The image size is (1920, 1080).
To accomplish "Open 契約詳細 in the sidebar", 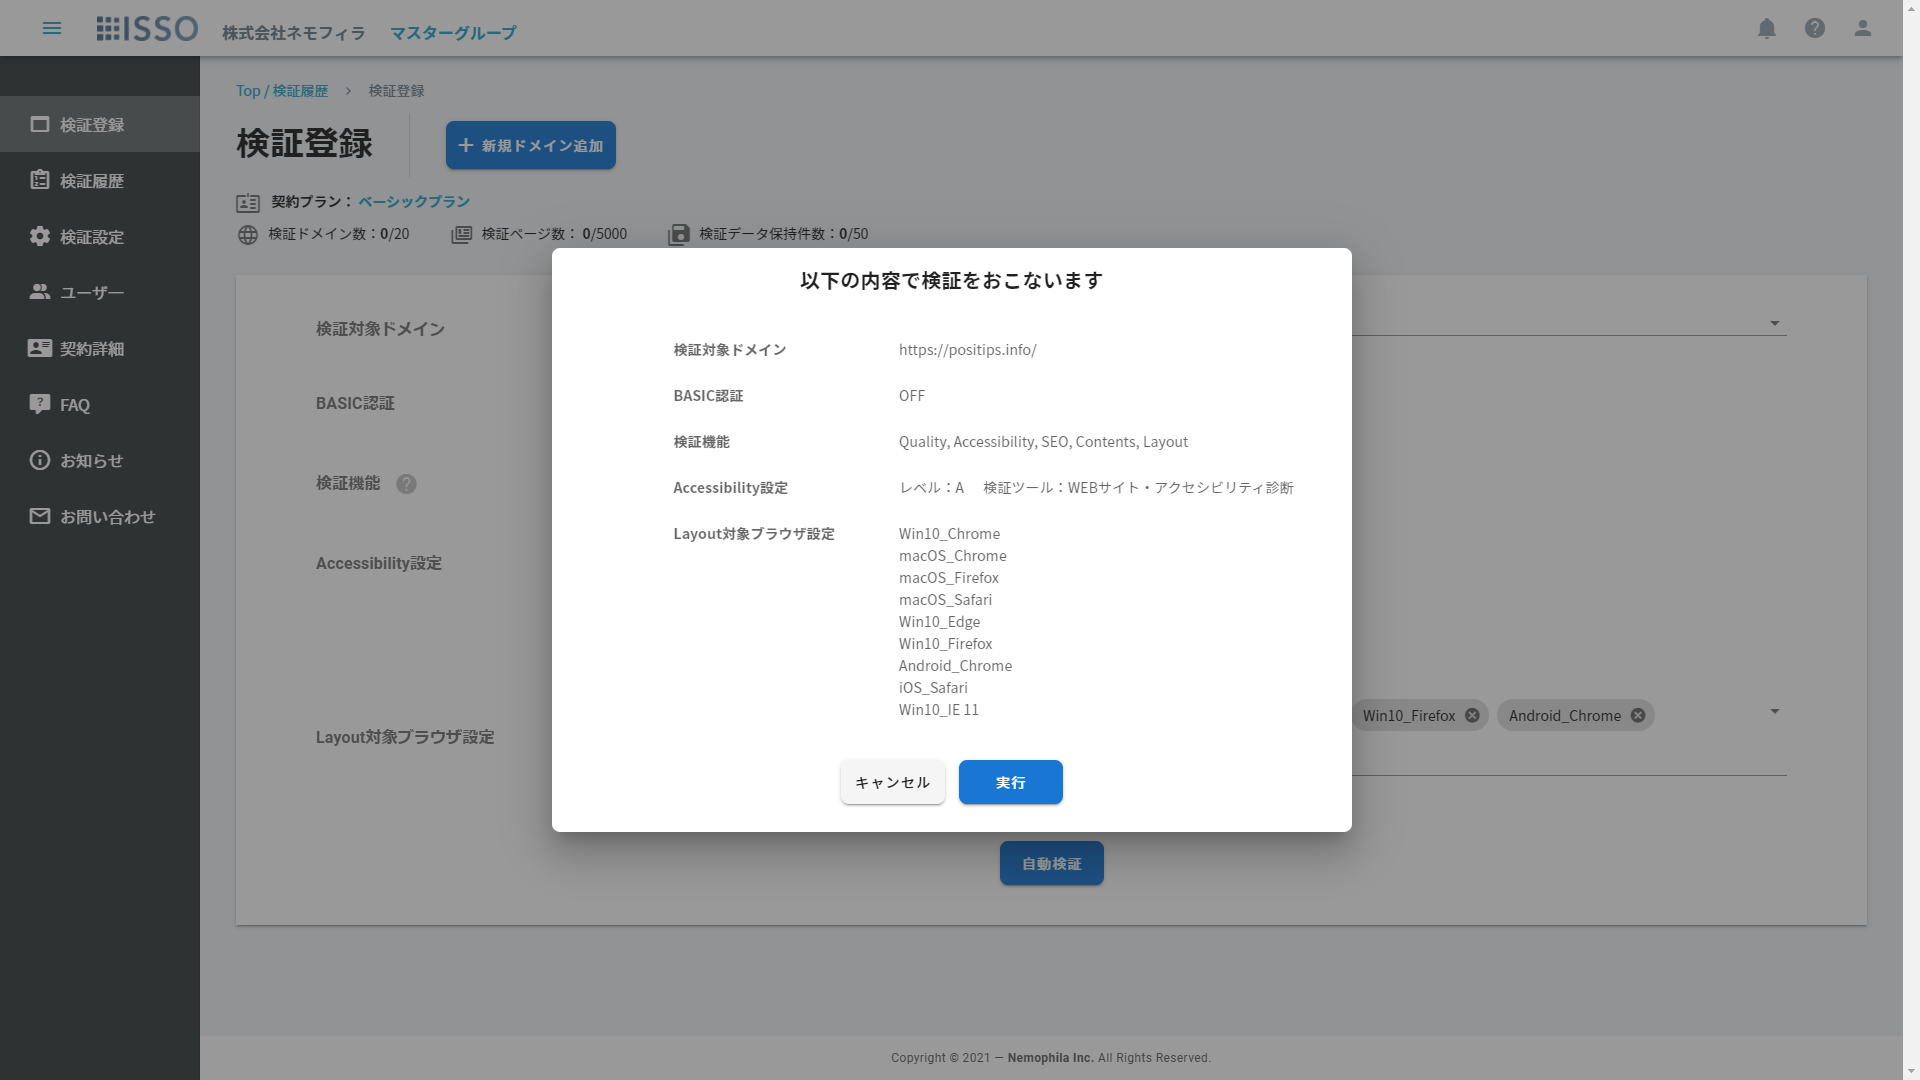I will (100, 348).
